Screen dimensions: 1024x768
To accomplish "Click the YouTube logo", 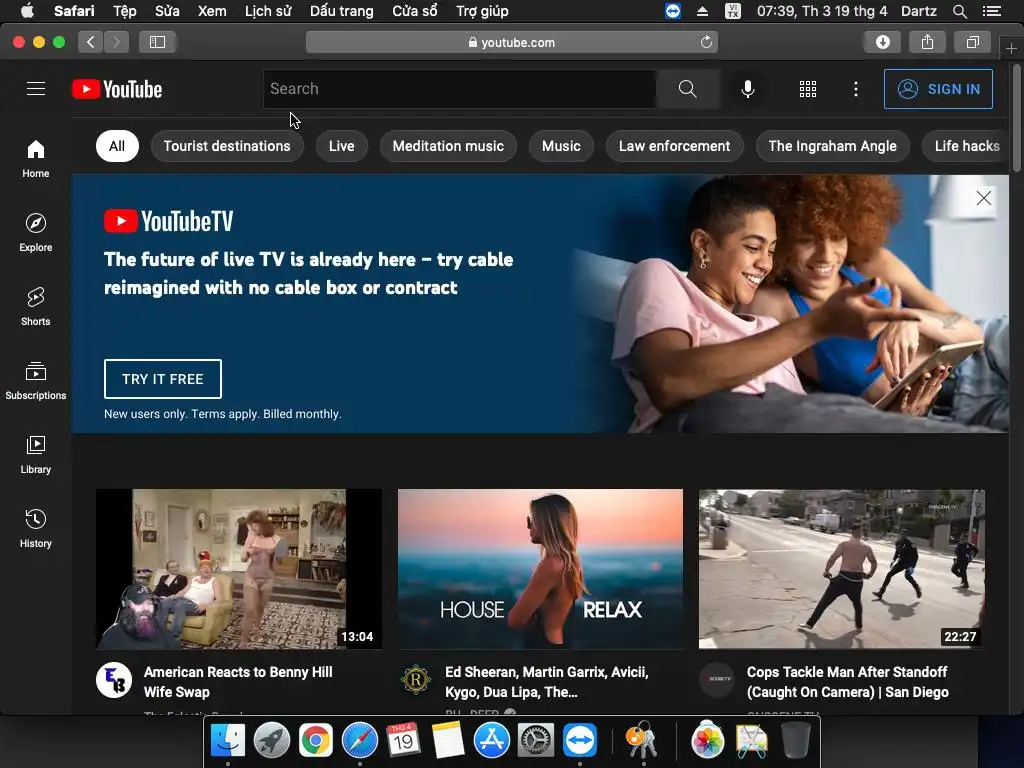I will (117, 89).
